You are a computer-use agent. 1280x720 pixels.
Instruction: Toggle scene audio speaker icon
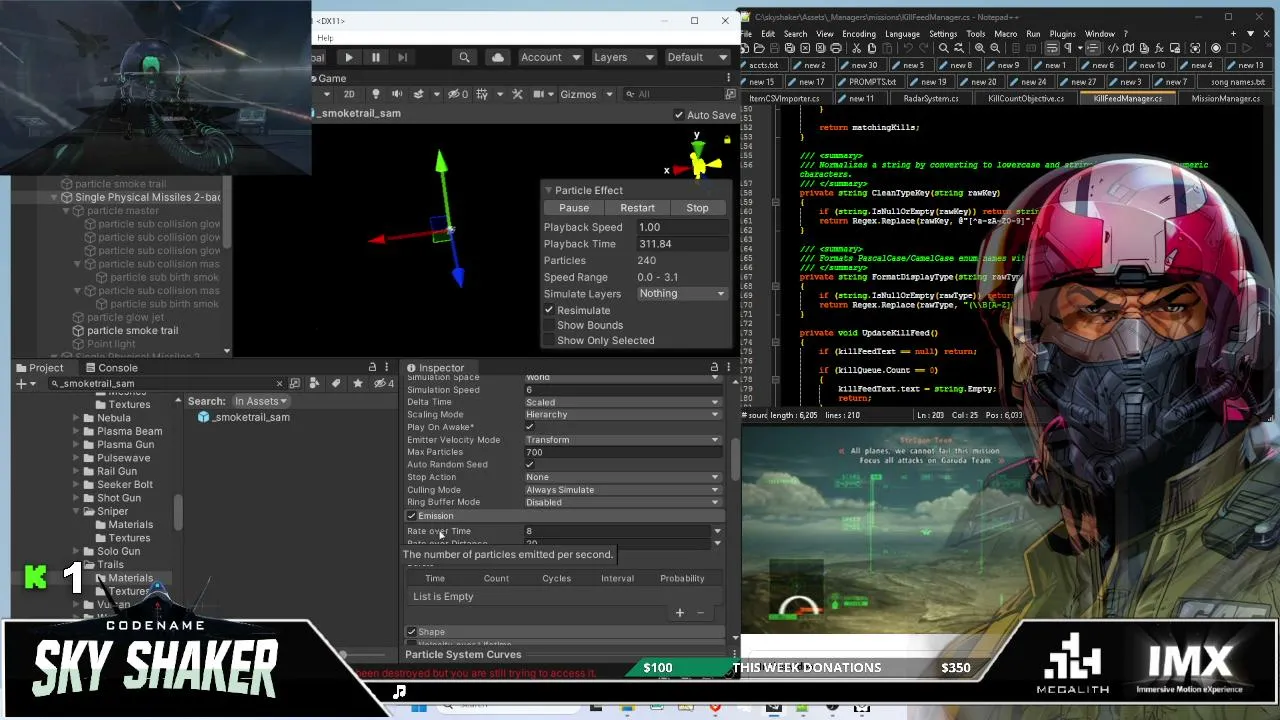[396, 94]
